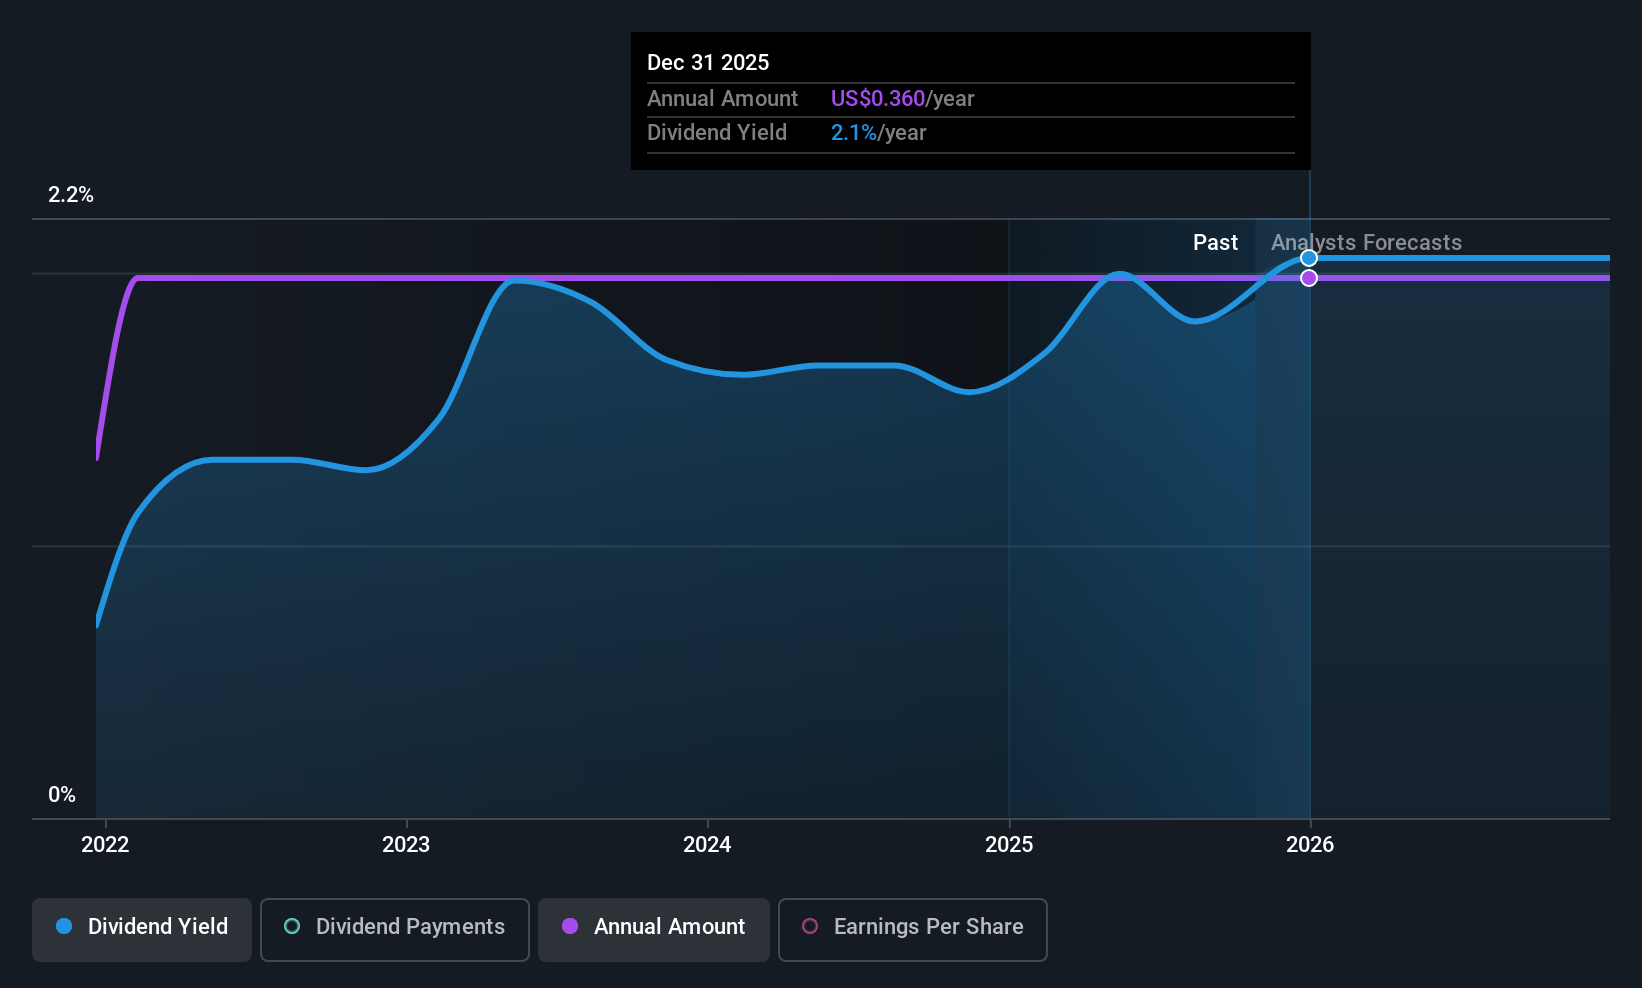Click the 2.2% y-axis label

tap(71, 195)
